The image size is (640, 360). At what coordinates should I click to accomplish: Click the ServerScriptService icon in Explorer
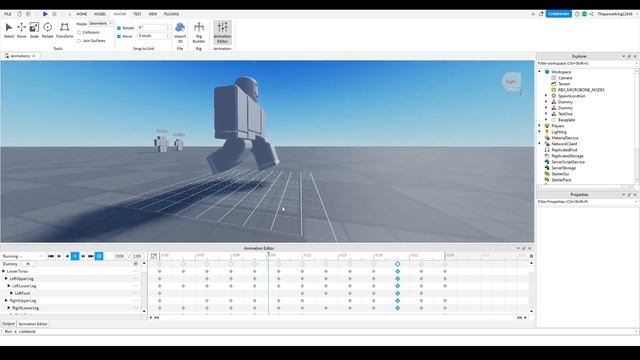[x=547, y=162]
